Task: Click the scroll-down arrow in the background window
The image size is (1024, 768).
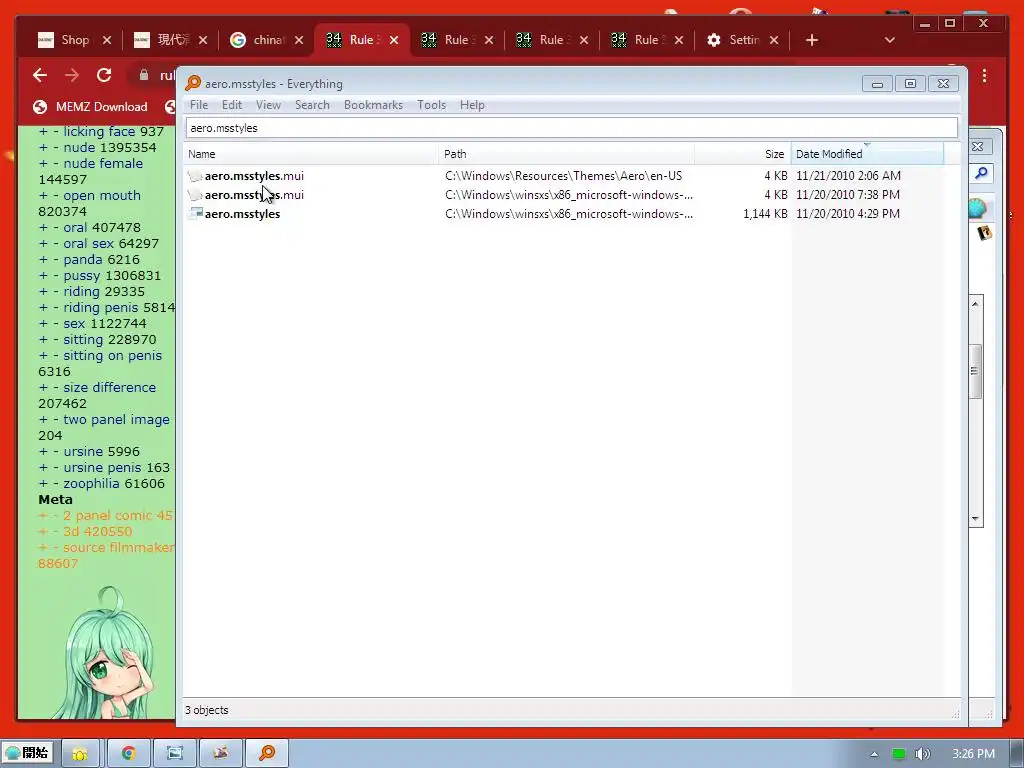Action: click(976, 519)
